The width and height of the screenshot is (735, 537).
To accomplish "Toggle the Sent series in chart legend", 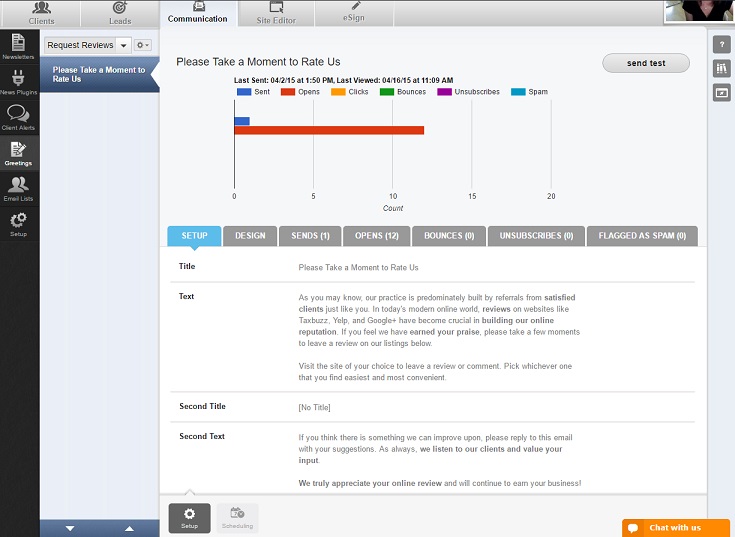I will [x=253, y=92].
